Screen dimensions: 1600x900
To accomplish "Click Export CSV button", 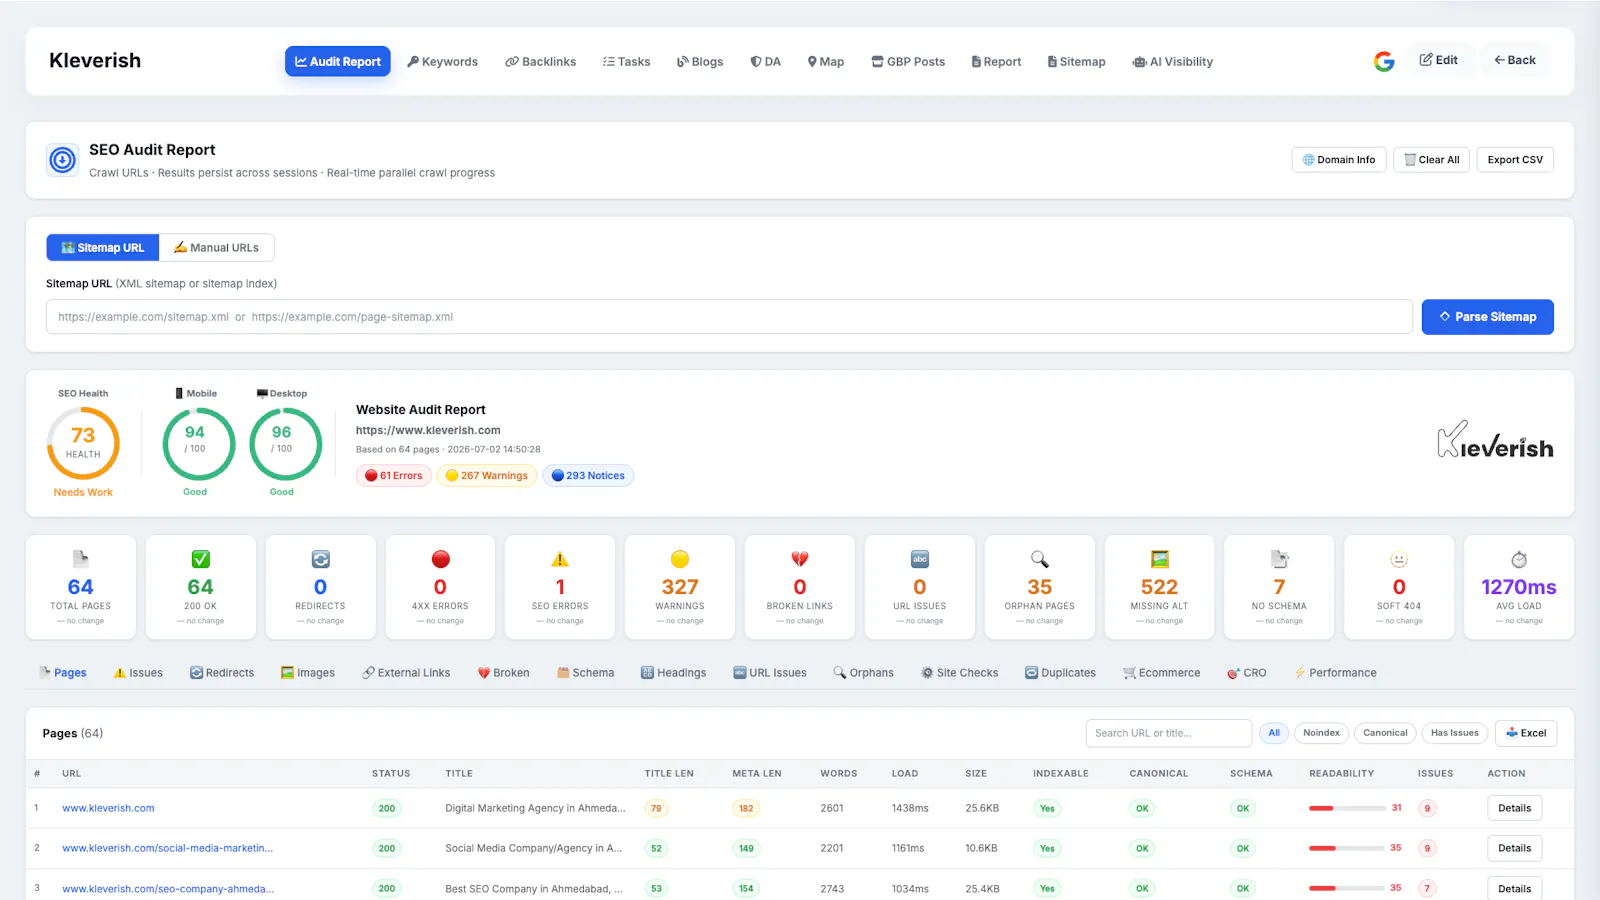I will tap(1515, 160).
